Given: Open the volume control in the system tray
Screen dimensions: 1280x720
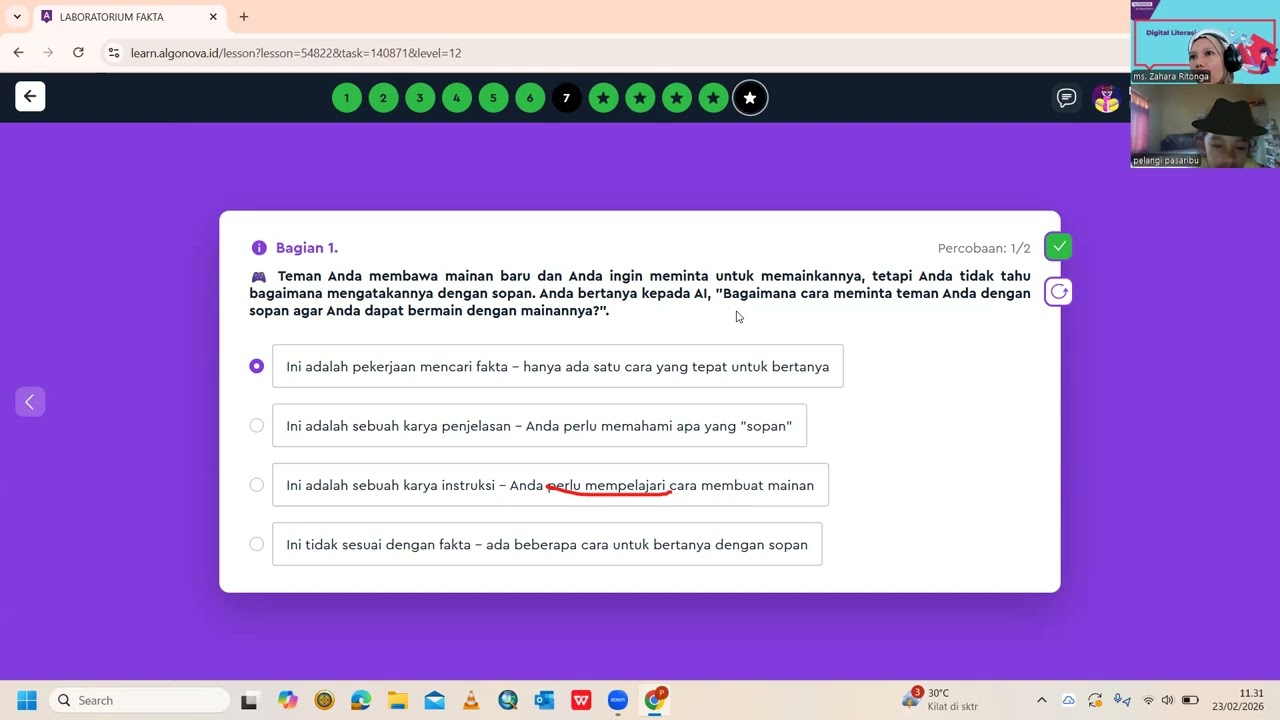Looking at the screenshot, I should click(1167, 700).
